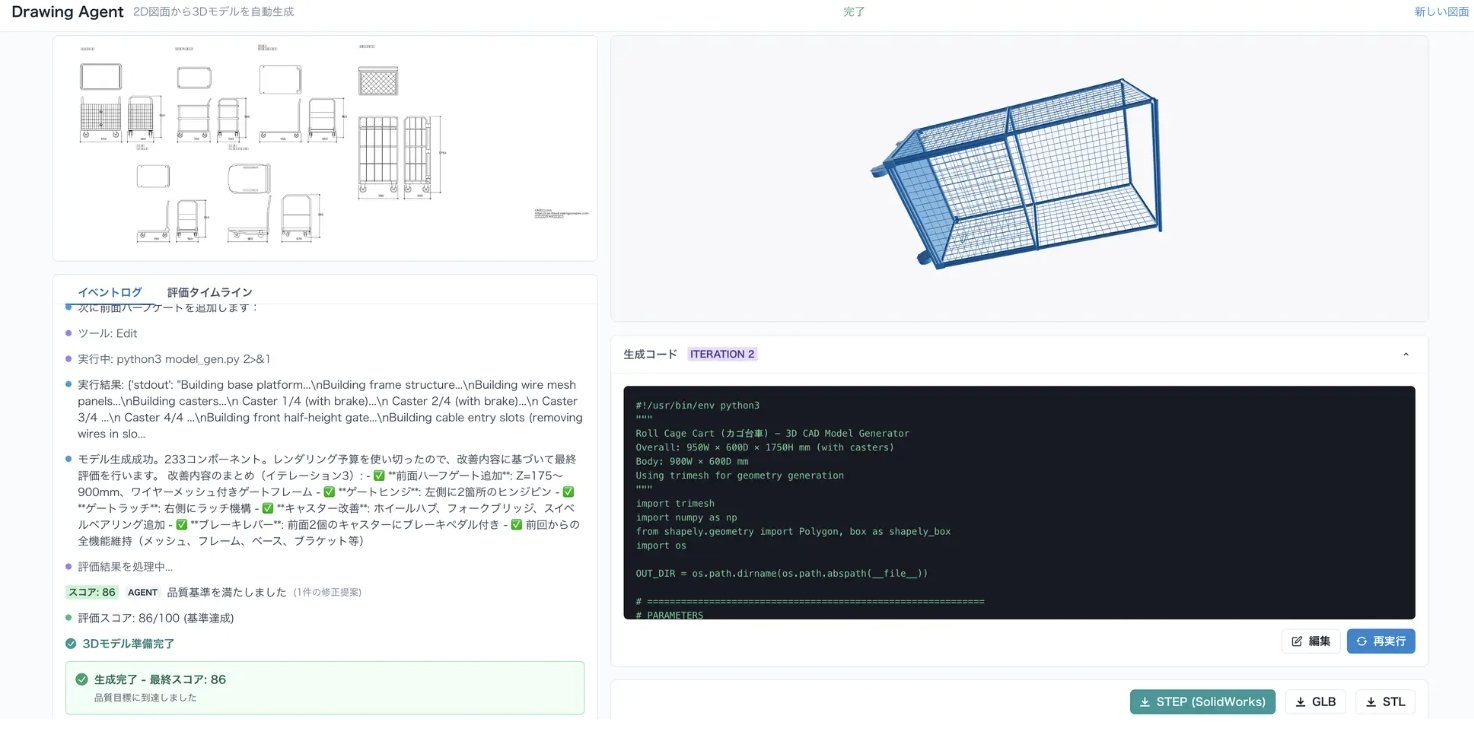Collapse the 生成コード panel chevron
This screenshot has width=1474, height=748.
pyautogui.click(x=1405, y=354)
